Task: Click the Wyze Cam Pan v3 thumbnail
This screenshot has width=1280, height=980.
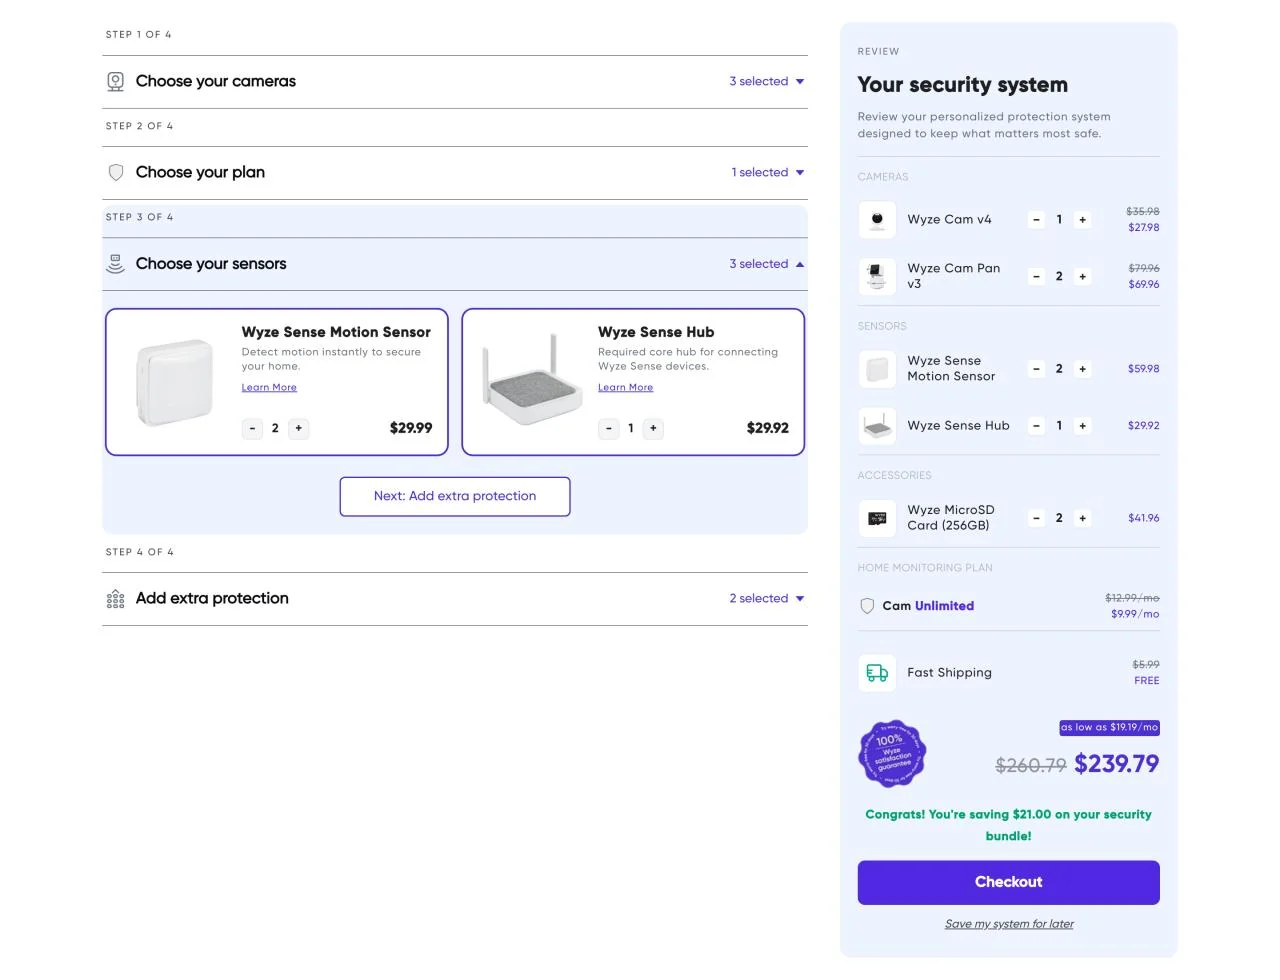Action: pyautogui.click(x=877, y=277)
